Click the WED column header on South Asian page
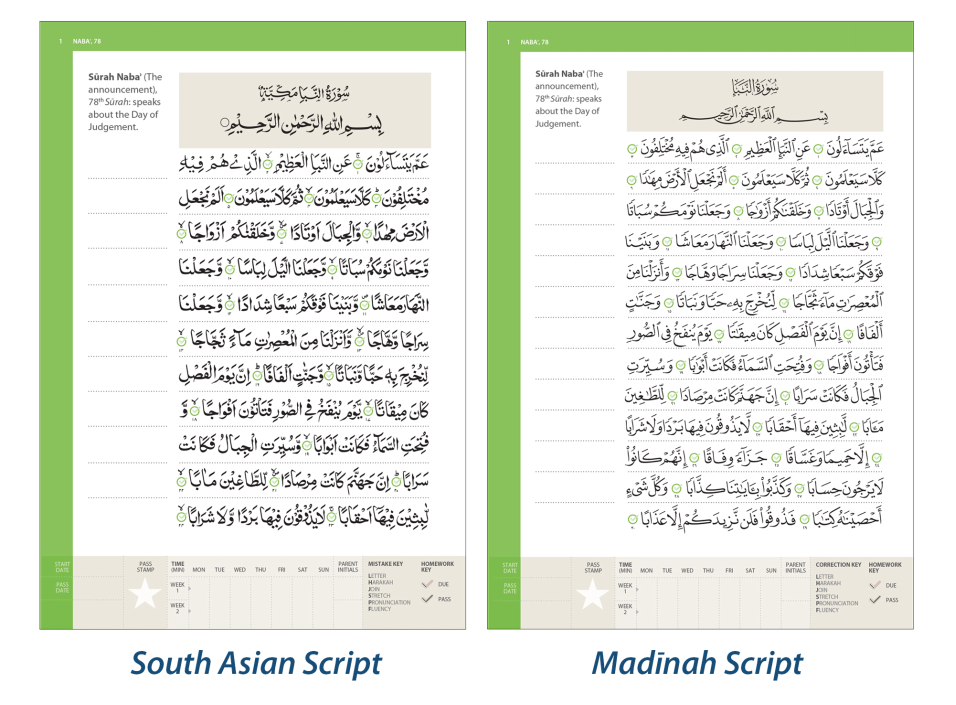This screenshot has width=956, height=705. (x=240, y=570)
